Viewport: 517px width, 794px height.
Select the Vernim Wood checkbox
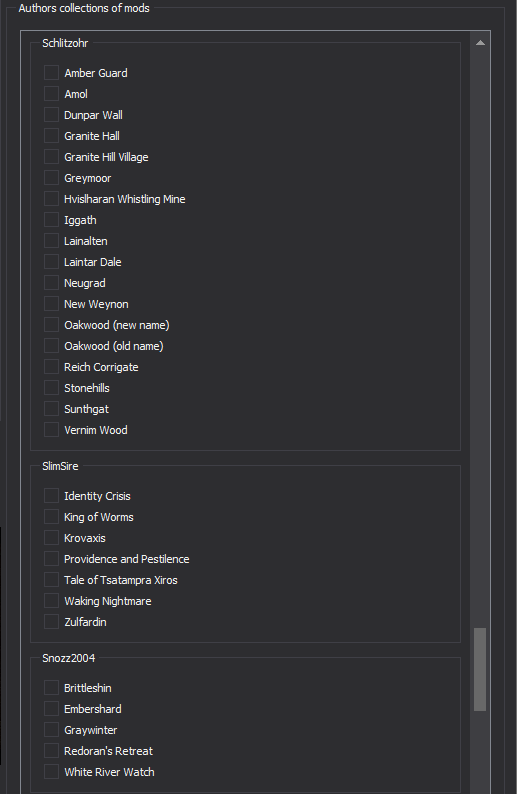click(51, 430)
